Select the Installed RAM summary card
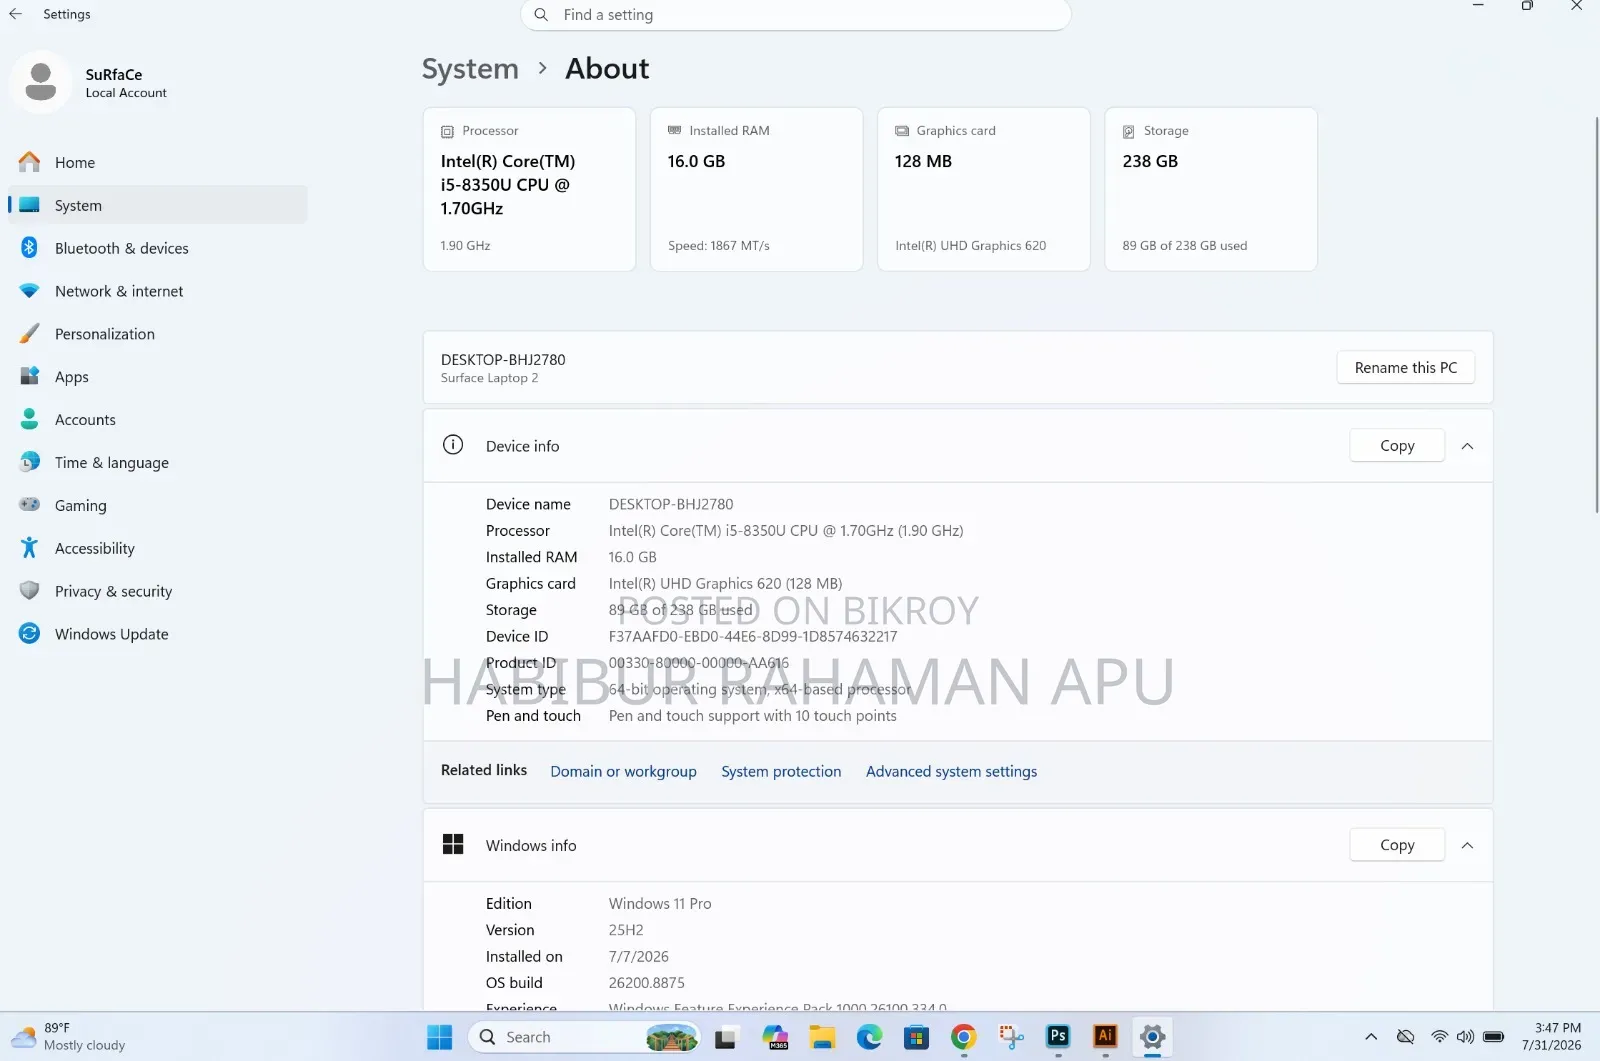Viewport: 1600px width, 1061px height. coord(756,189)
